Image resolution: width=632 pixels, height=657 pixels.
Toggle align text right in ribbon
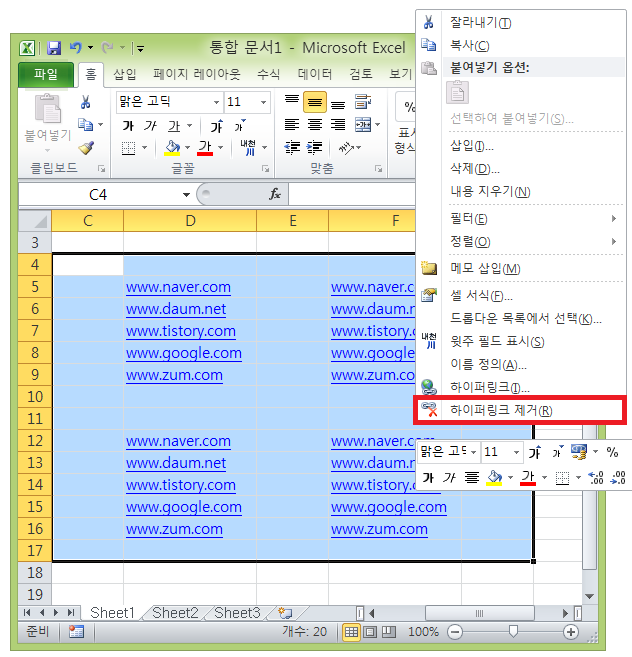click(338, 124)
